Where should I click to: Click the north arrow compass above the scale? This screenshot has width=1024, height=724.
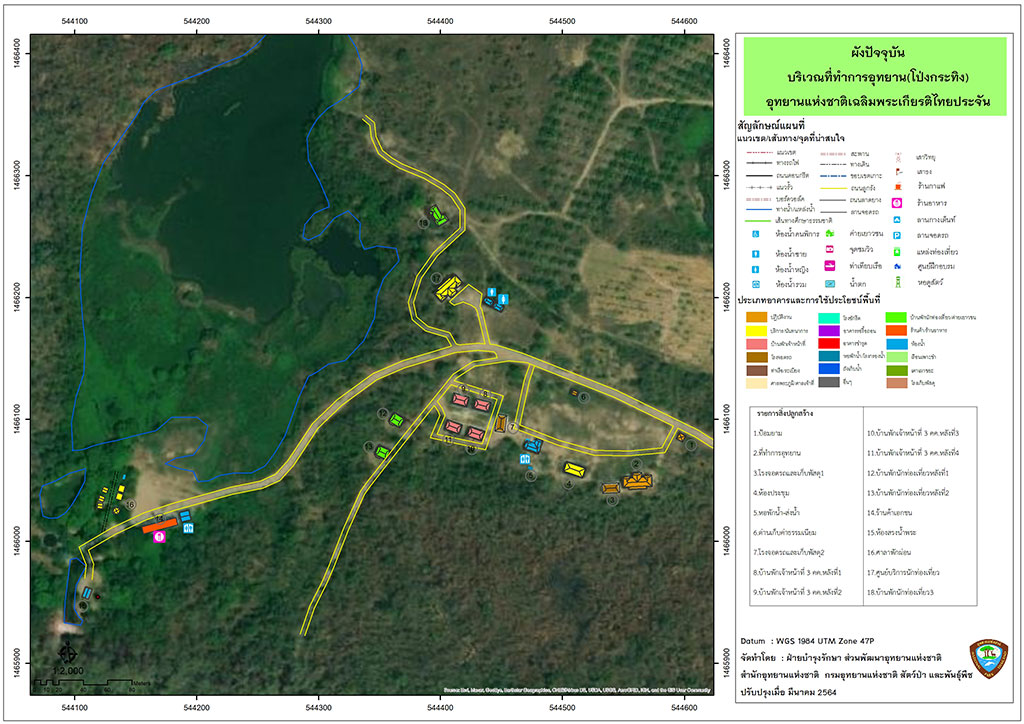point(68,652)
